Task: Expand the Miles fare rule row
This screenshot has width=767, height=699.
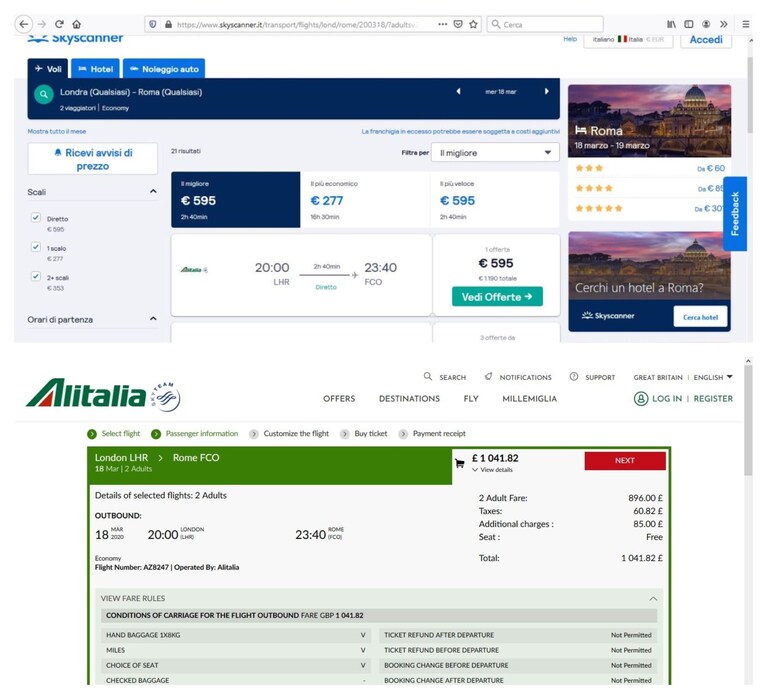Action: 236,650
